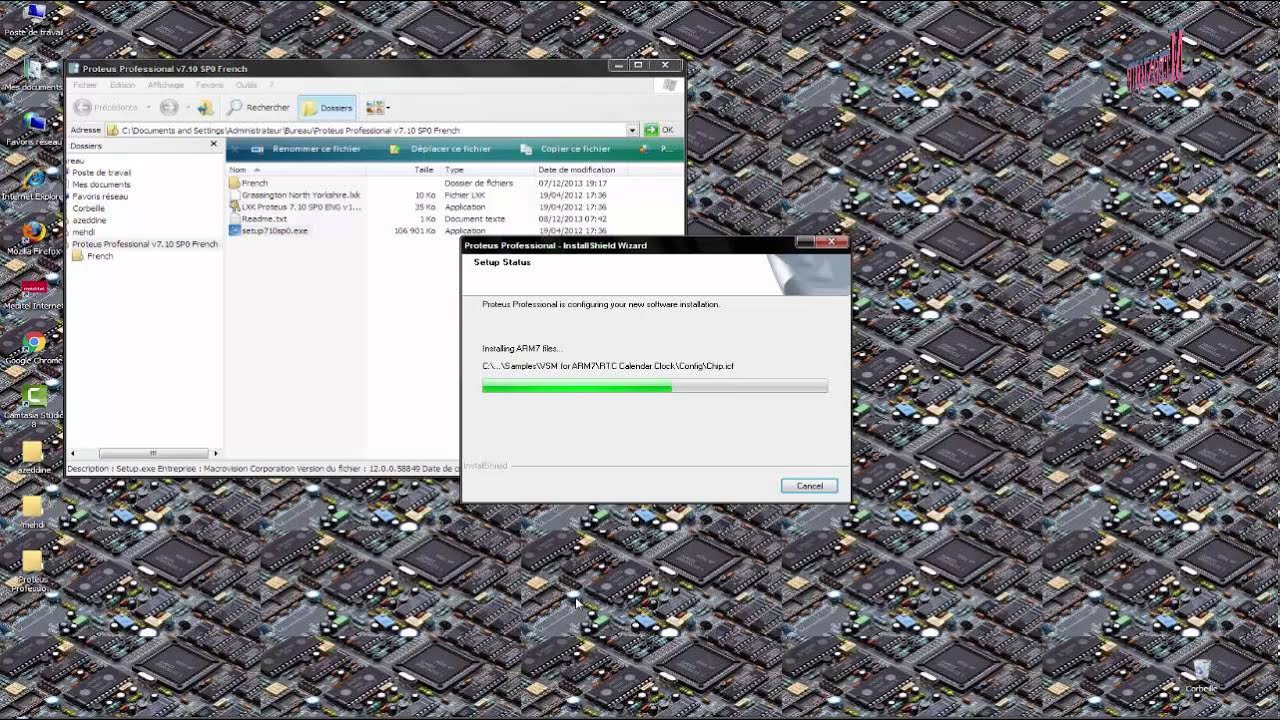Select Poste de travail in folder tree
The image size is (1280, 720).
click(101, 172)
